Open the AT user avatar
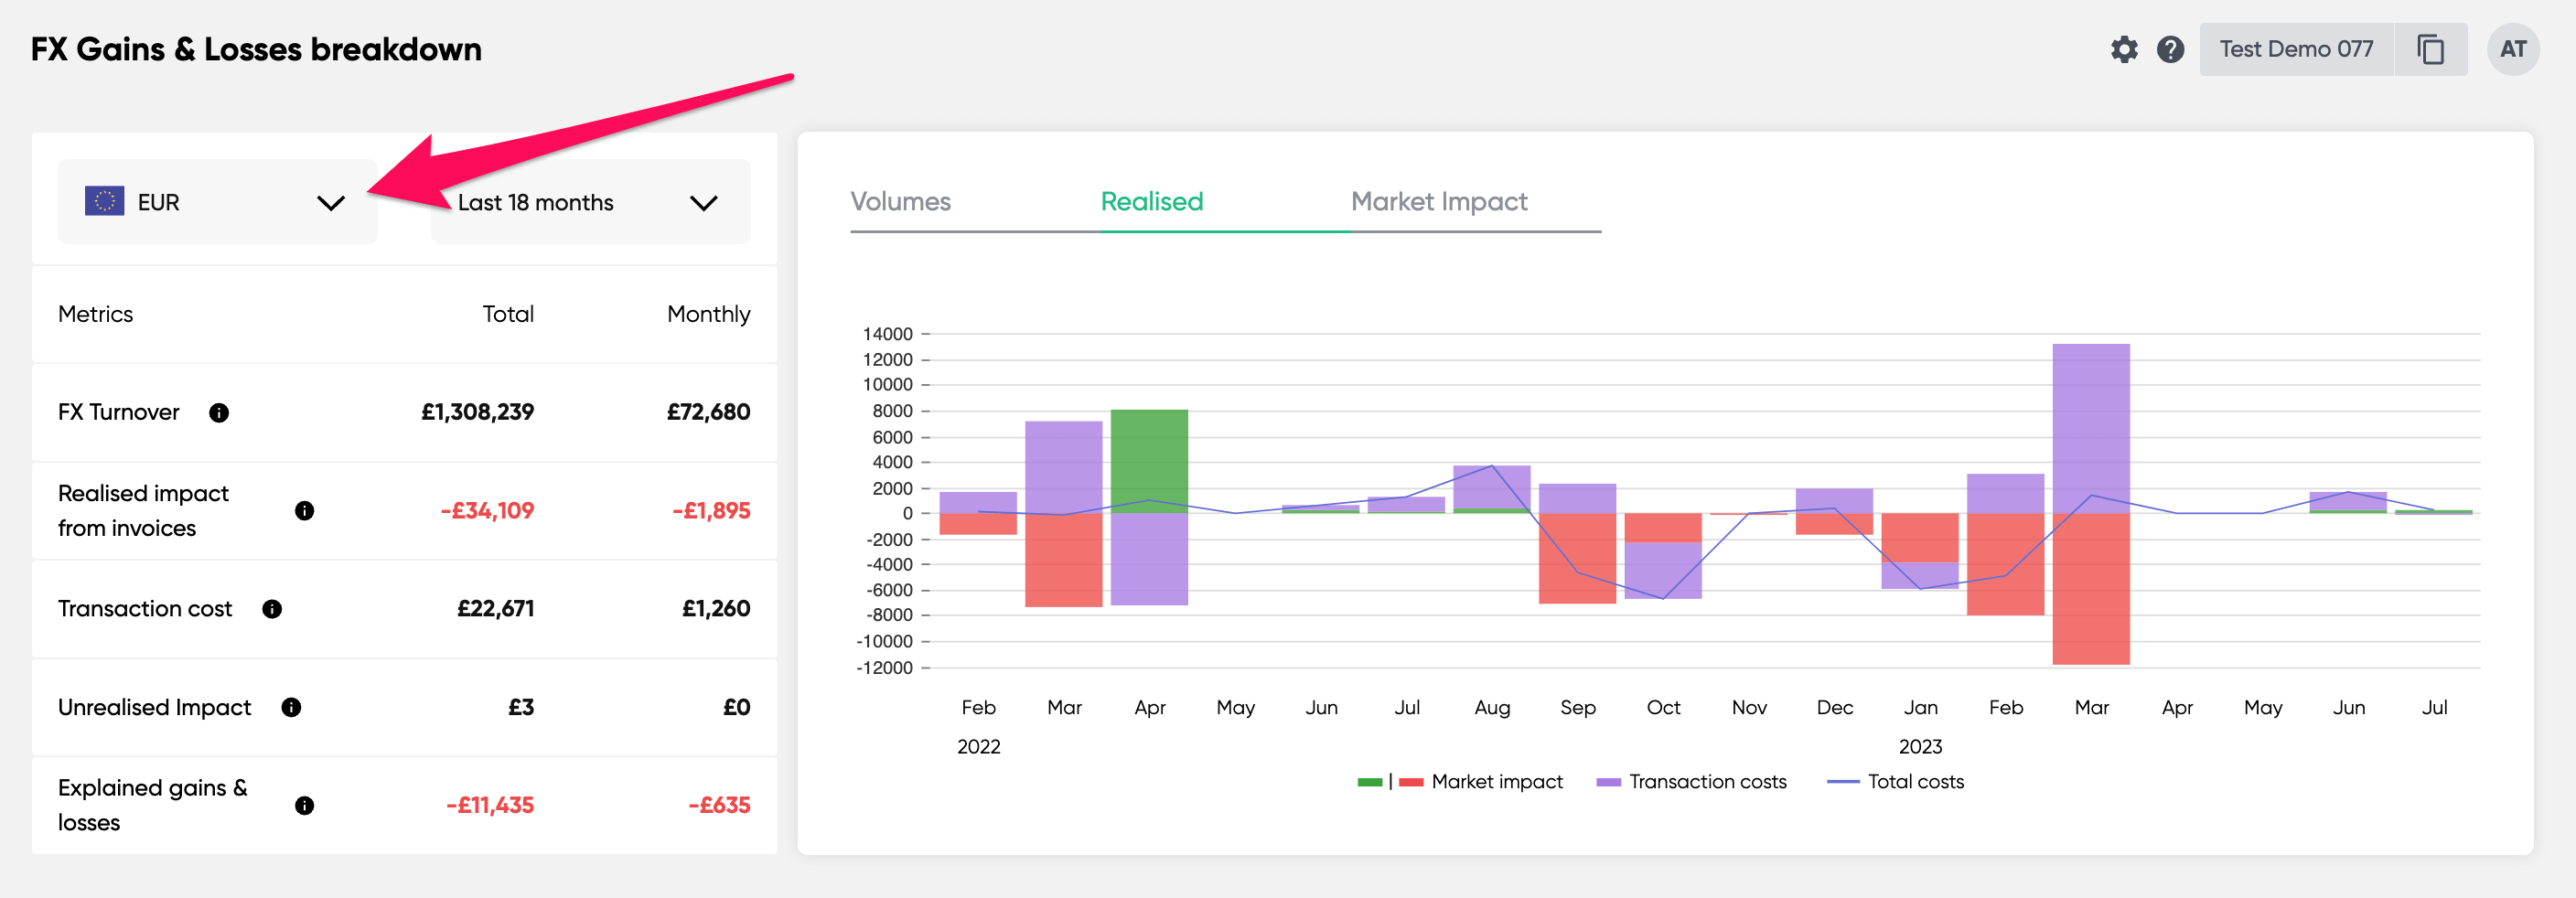Image resolution: width=2576 pixels, height=898 pixels. [x=2513, y=48]
